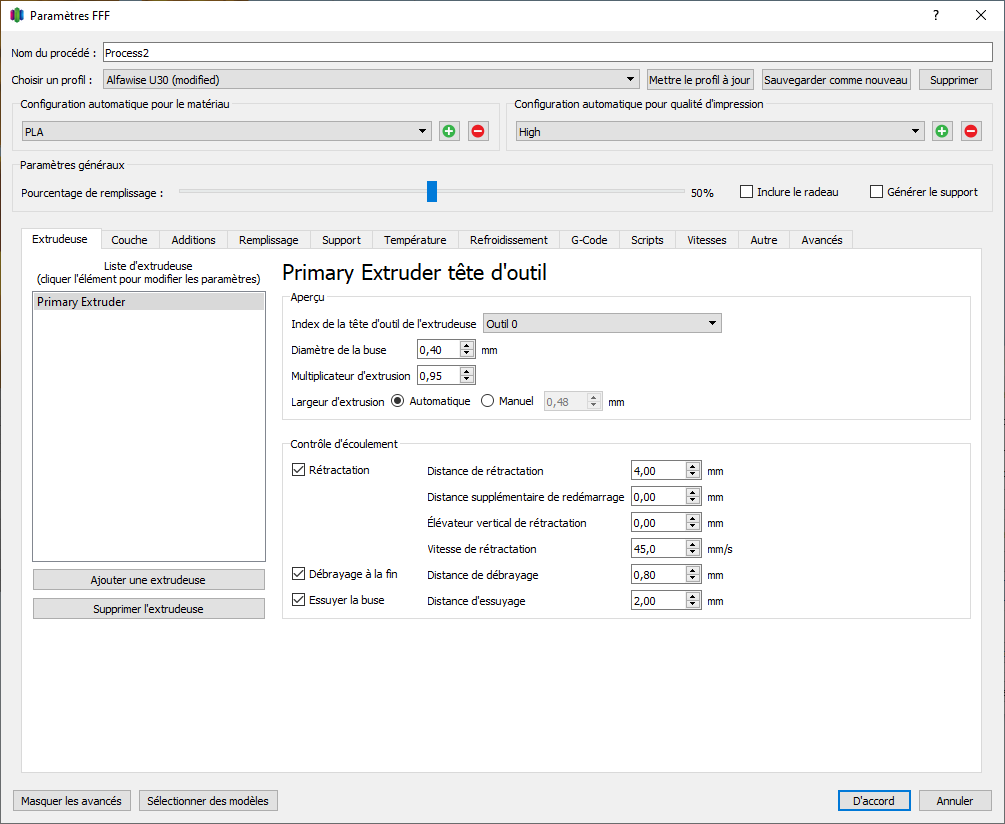Untick Débrayage à la fin checkbox
The width and height of the screenshot is (1005, 824).
[298, 573]
